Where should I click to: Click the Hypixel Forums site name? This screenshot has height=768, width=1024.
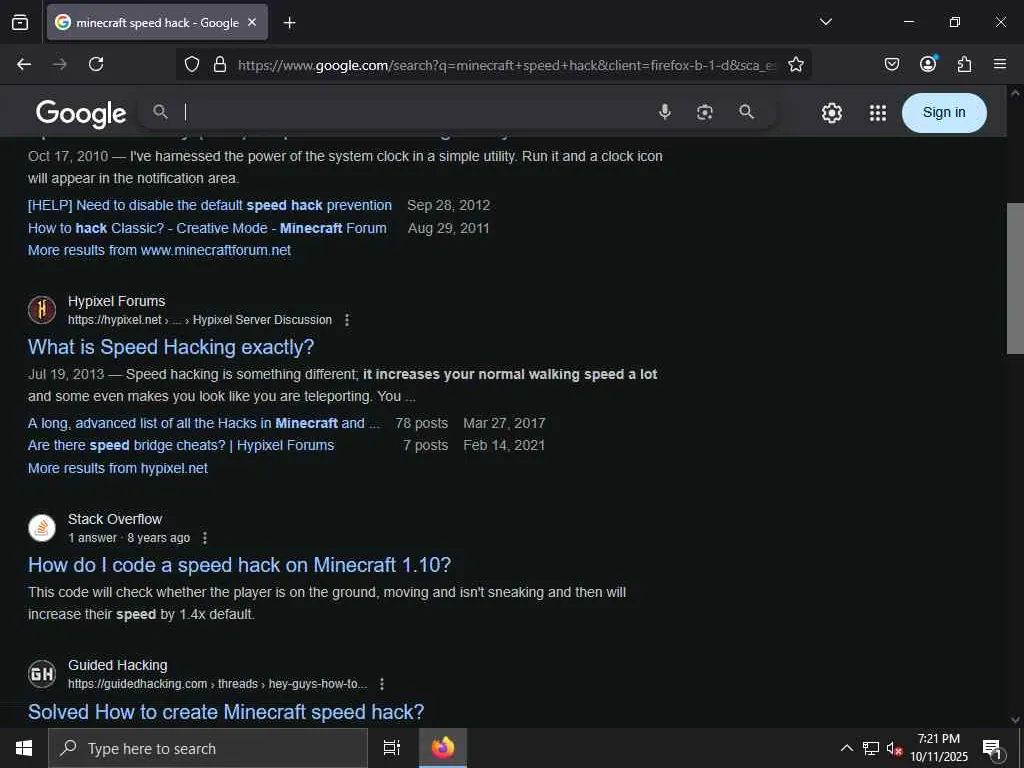pyautogui.click(x=116, y=301)
